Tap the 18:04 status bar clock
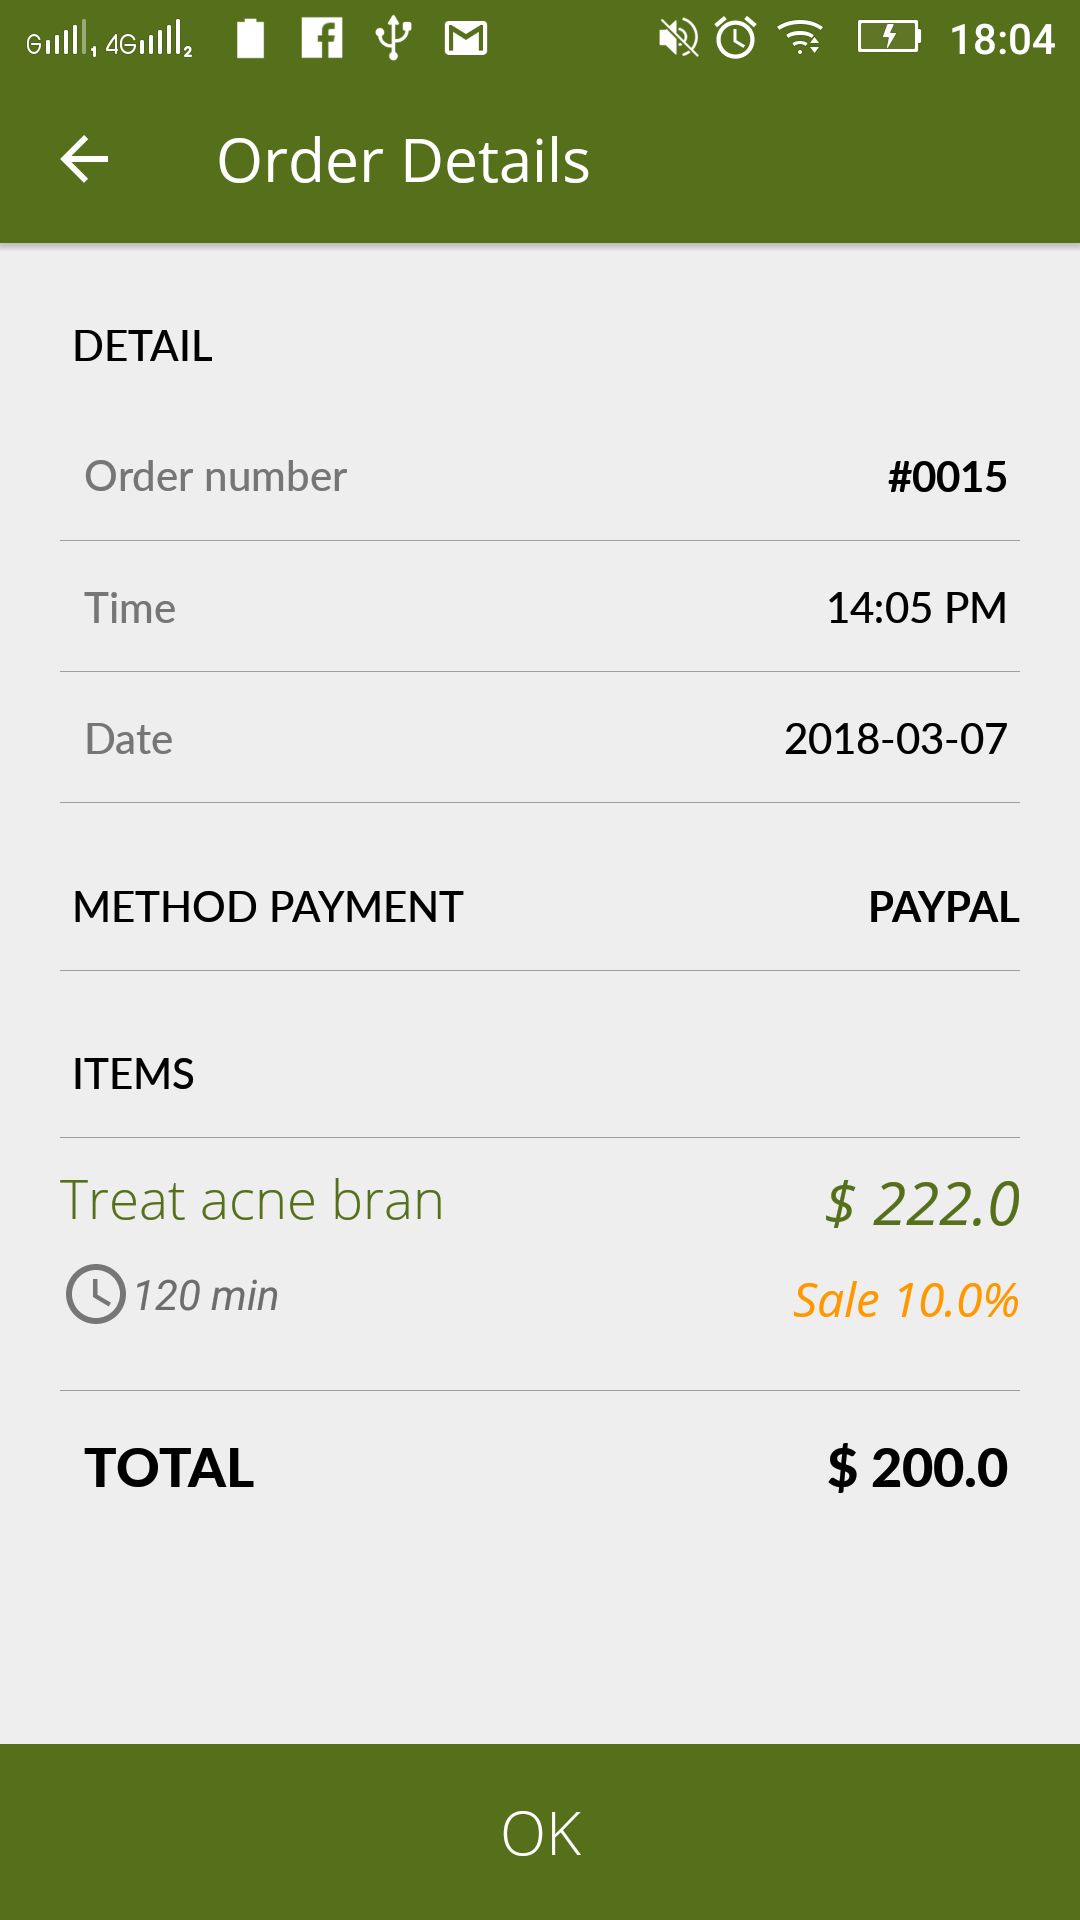Screen dimensions: 1080x1920 pyautogui.click(x=1002, y=40)
